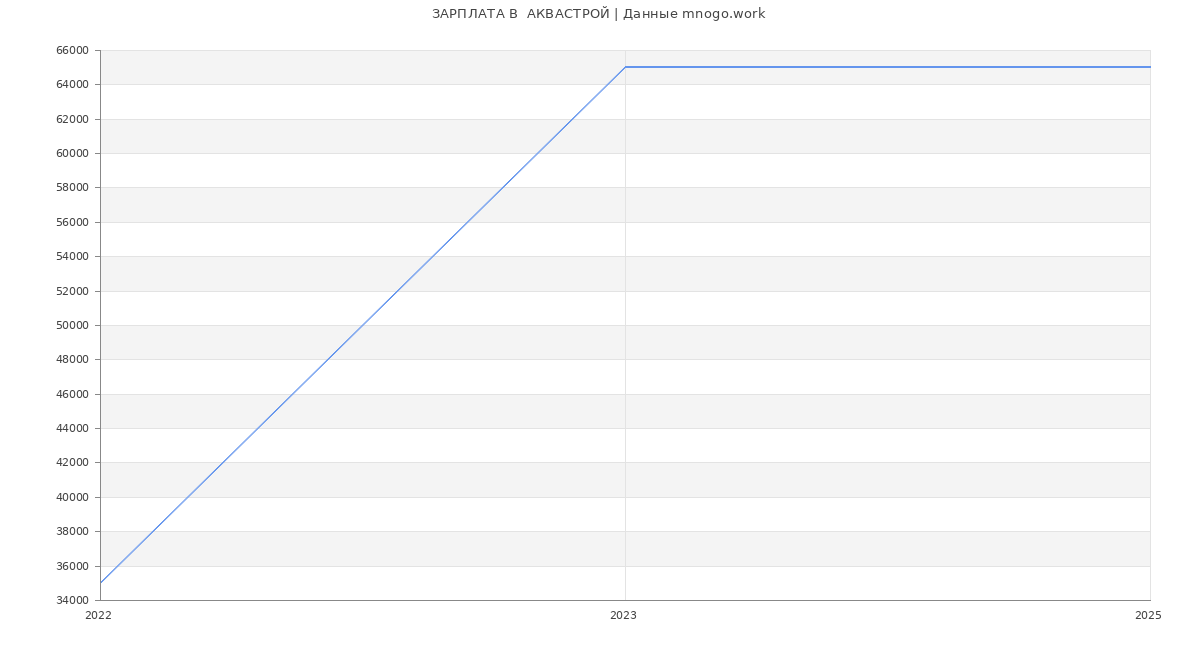
Task: Click the y-axis label 58000
Action: (x=72, y=187)
